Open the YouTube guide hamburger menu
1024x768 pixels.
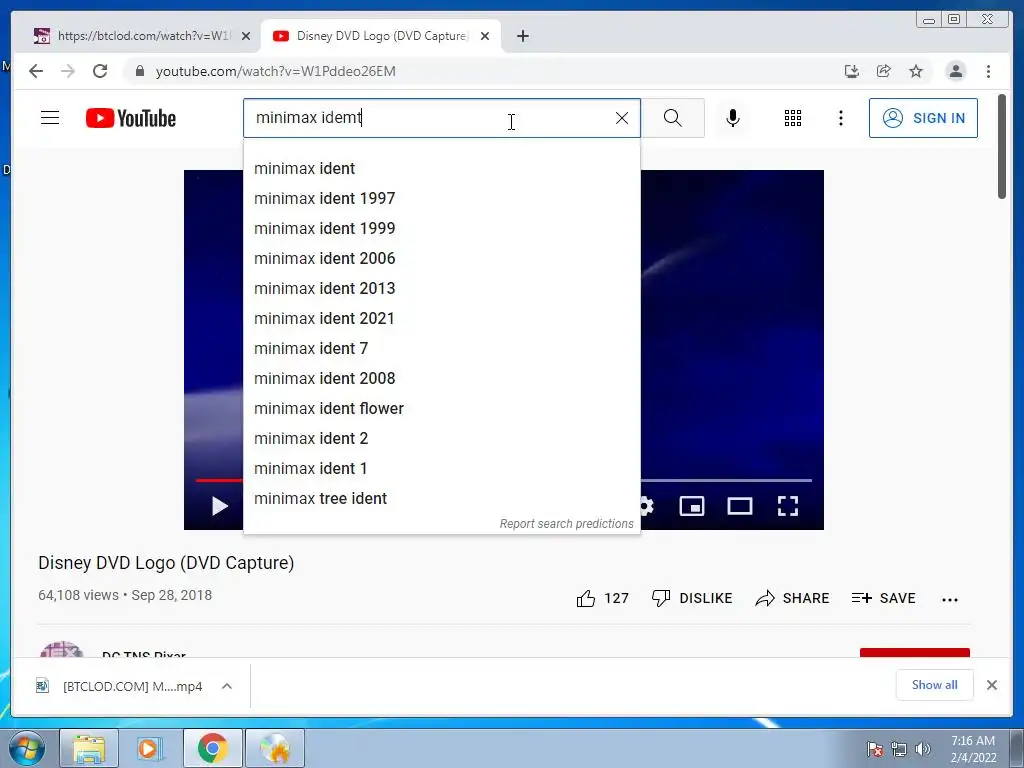click(x=50, y=118)
